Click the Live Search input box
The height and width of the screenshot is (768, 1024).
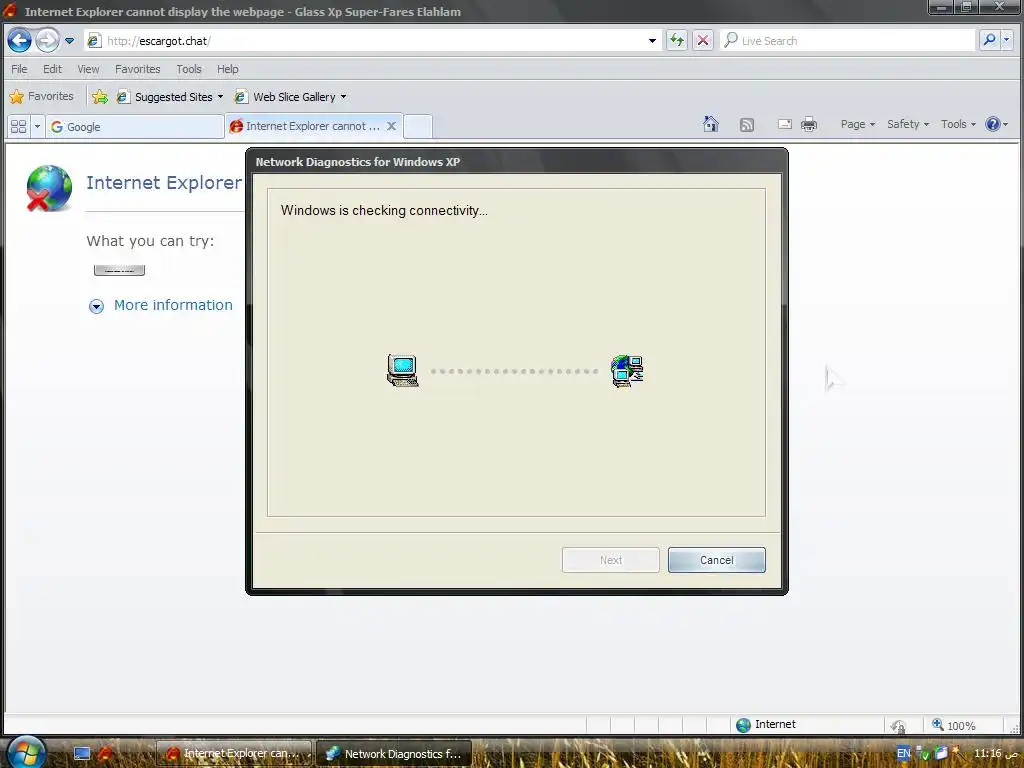pos(848,40)
